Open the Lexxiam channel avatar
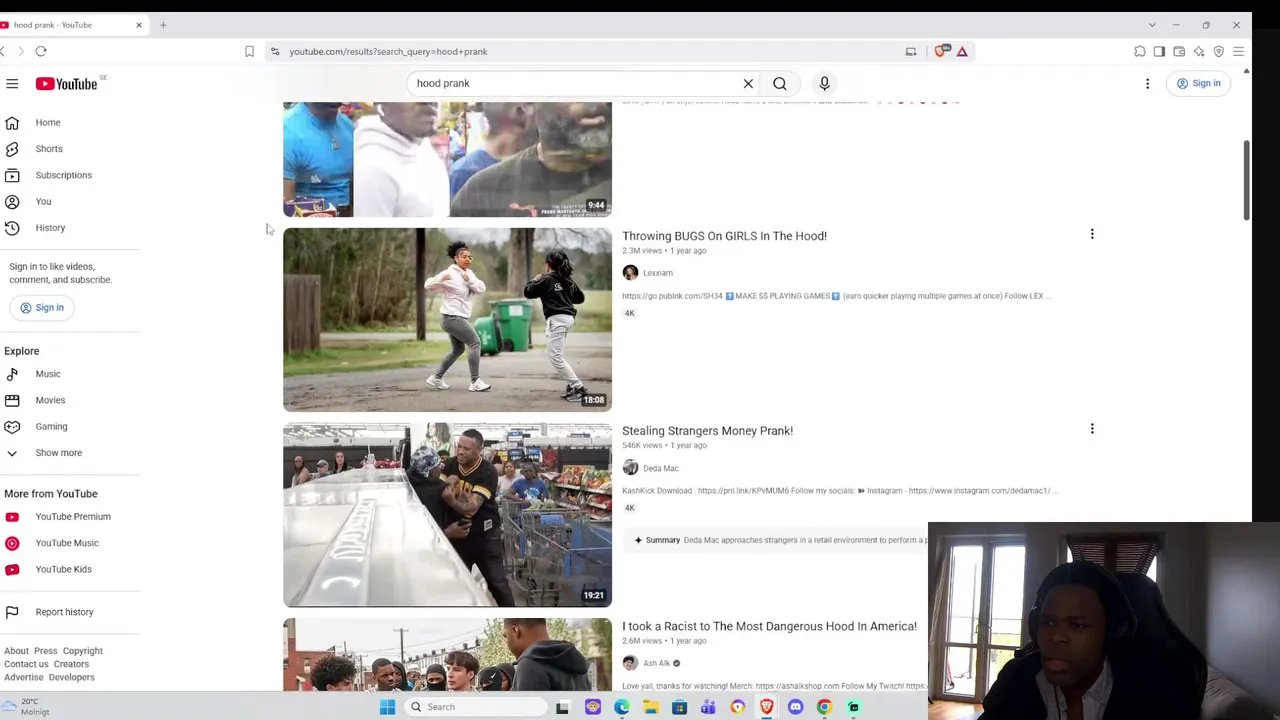 630,273
